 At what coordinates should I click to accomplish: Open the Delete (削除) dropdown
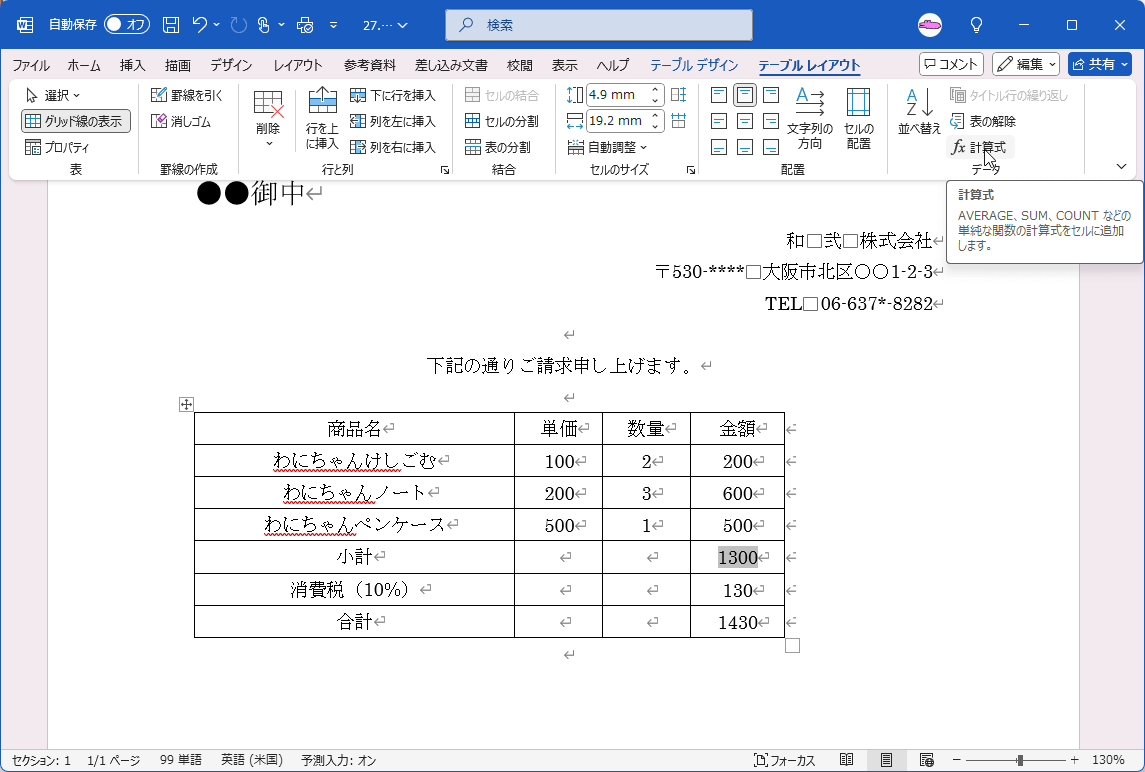pyautogui.click(x=268, y=119)
